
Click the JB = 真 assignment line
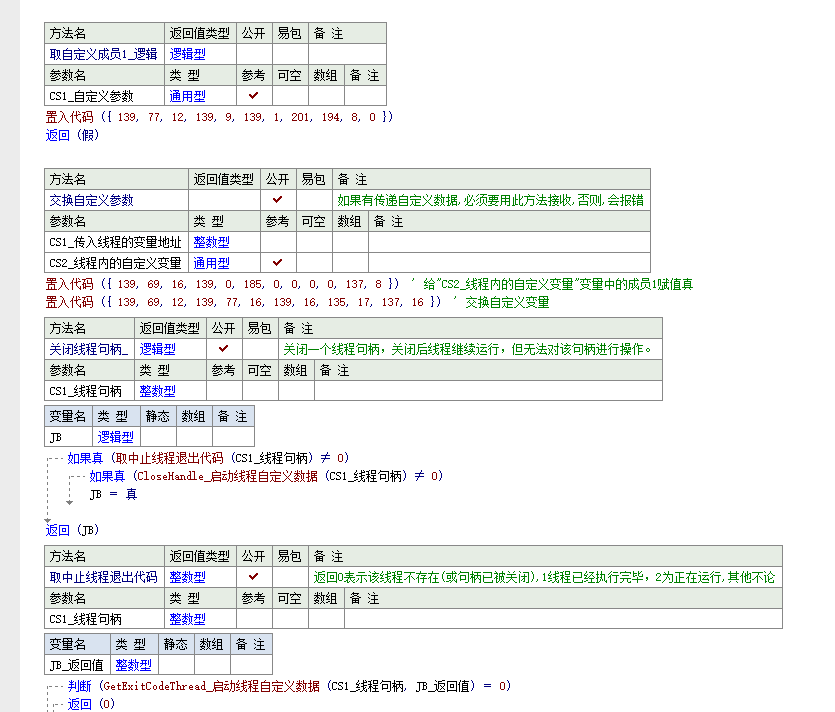coord(113,494)
